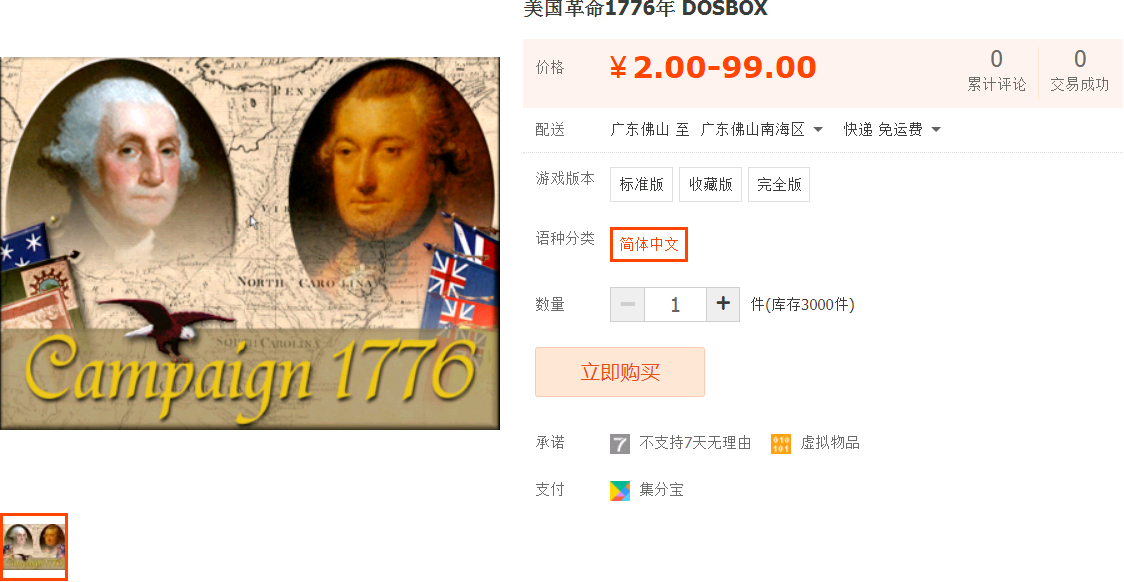
Task: Click the 集分宝 payment icon
Action: (x=620, y=490)
